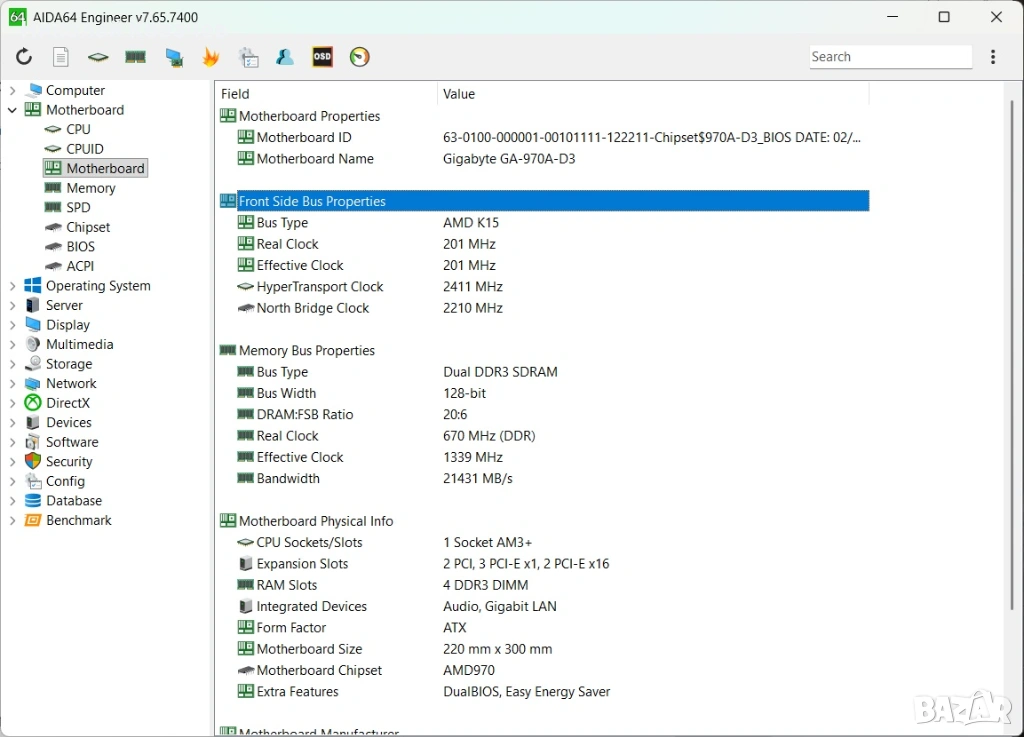Expand the Computer tree node
1024x737 pixels.
click(x=12, y=91)
